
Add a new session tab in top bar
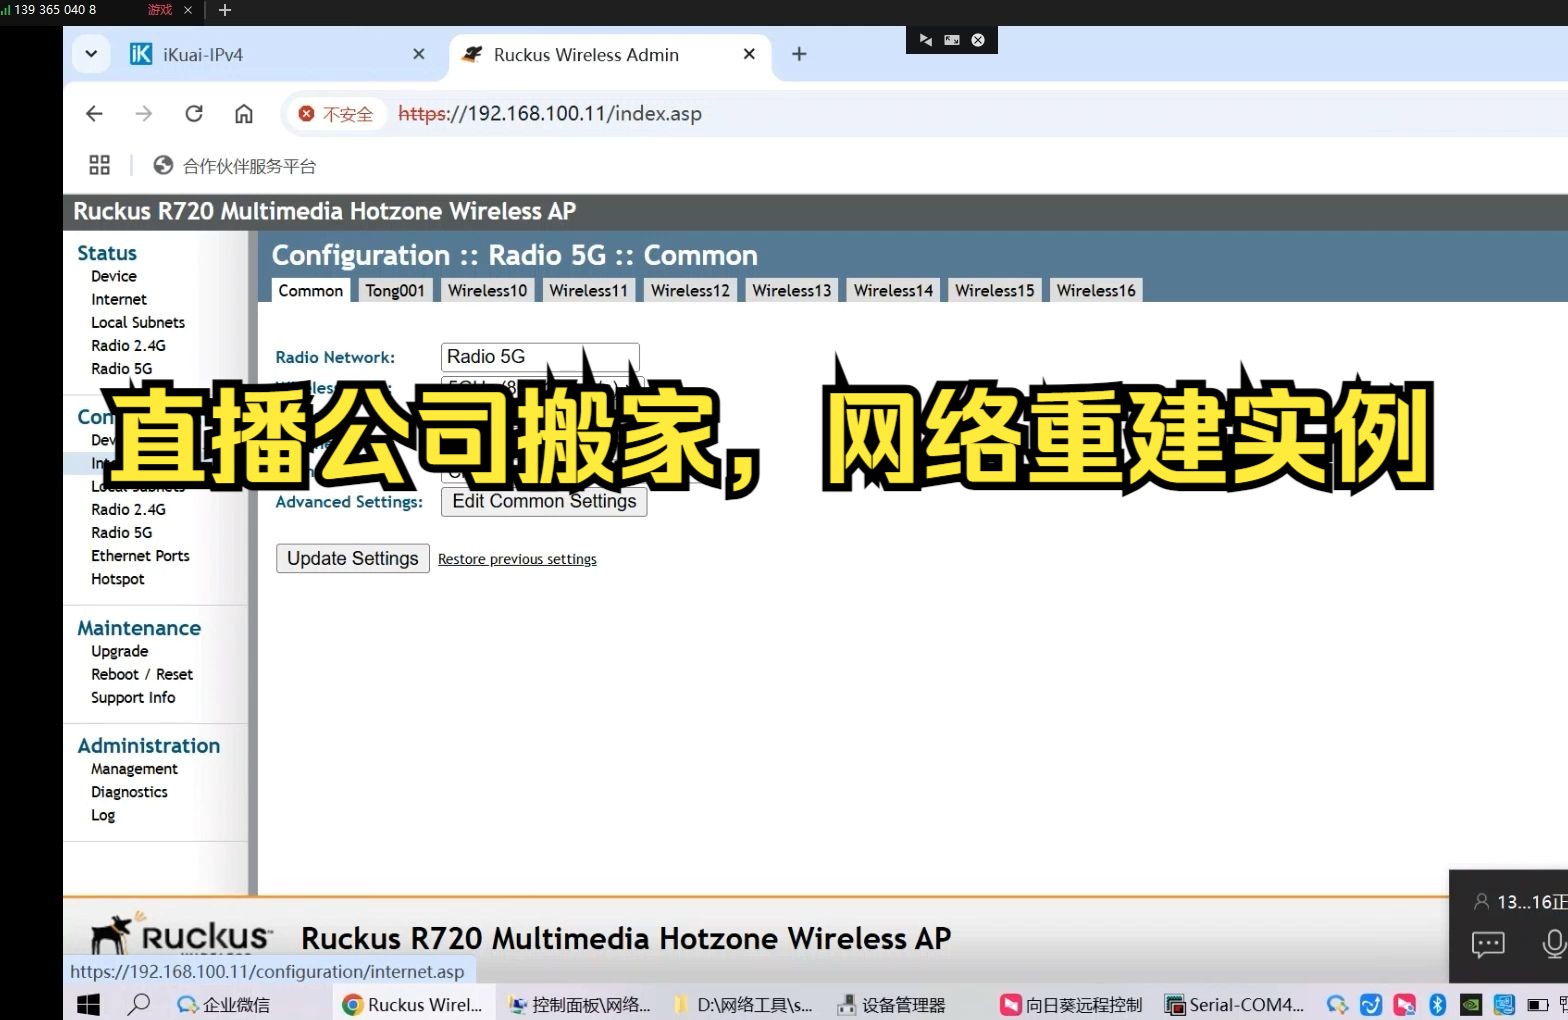(225, 10)
